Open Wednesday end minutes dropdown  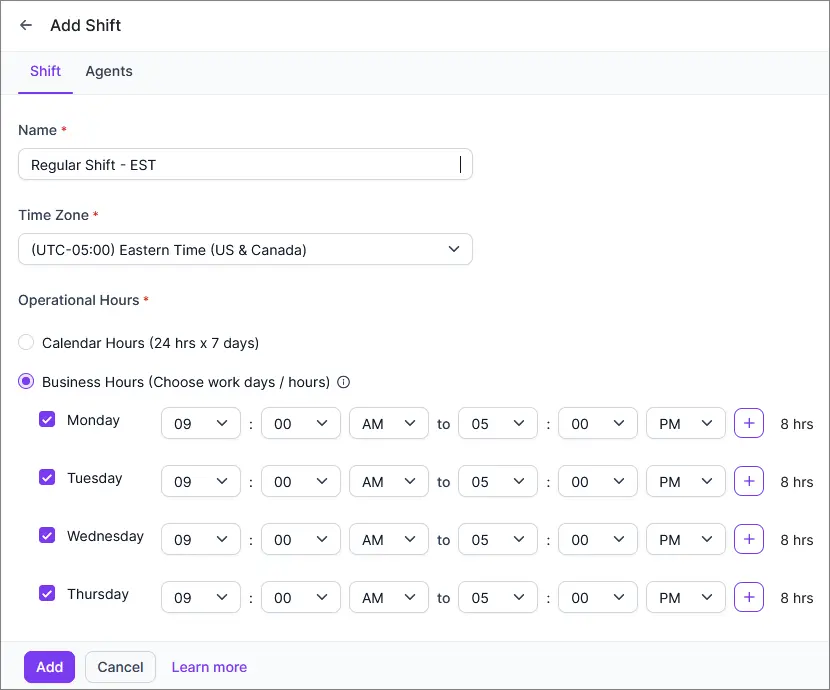598,539
